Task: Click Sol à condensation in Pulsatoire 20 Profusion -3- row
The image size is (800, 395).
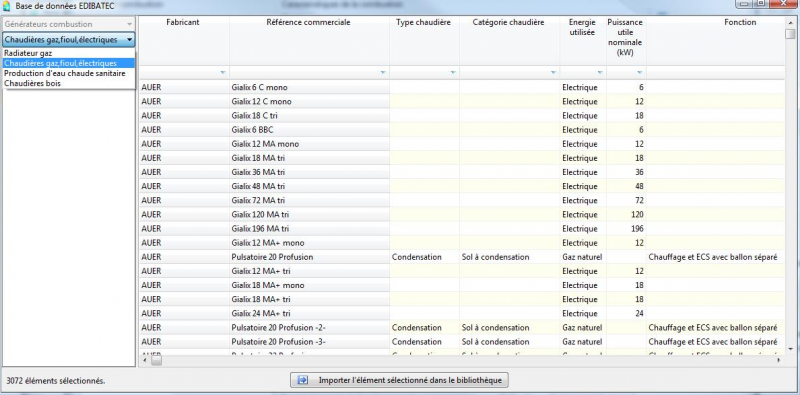Action: click(509, 341)
